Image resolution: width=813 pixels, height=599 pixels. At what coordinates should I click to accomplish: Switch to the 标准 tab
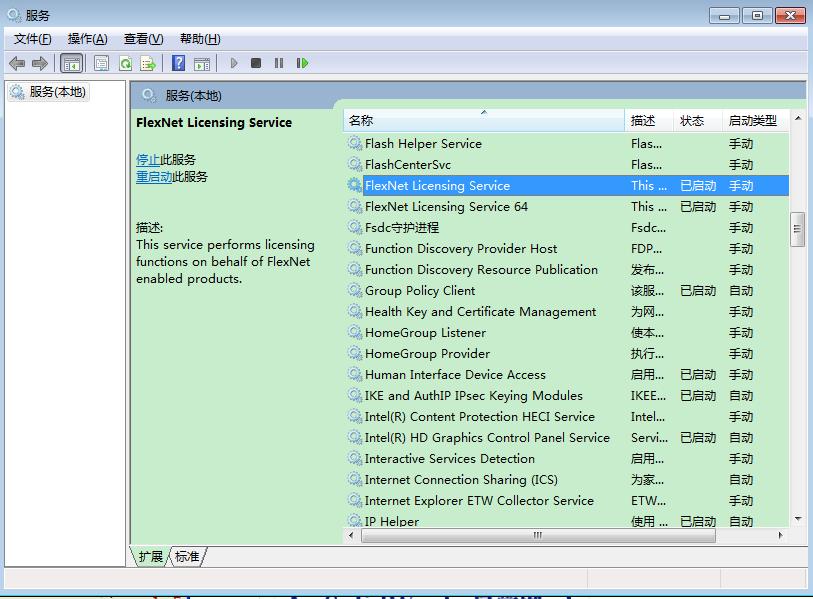click(187, 556)
